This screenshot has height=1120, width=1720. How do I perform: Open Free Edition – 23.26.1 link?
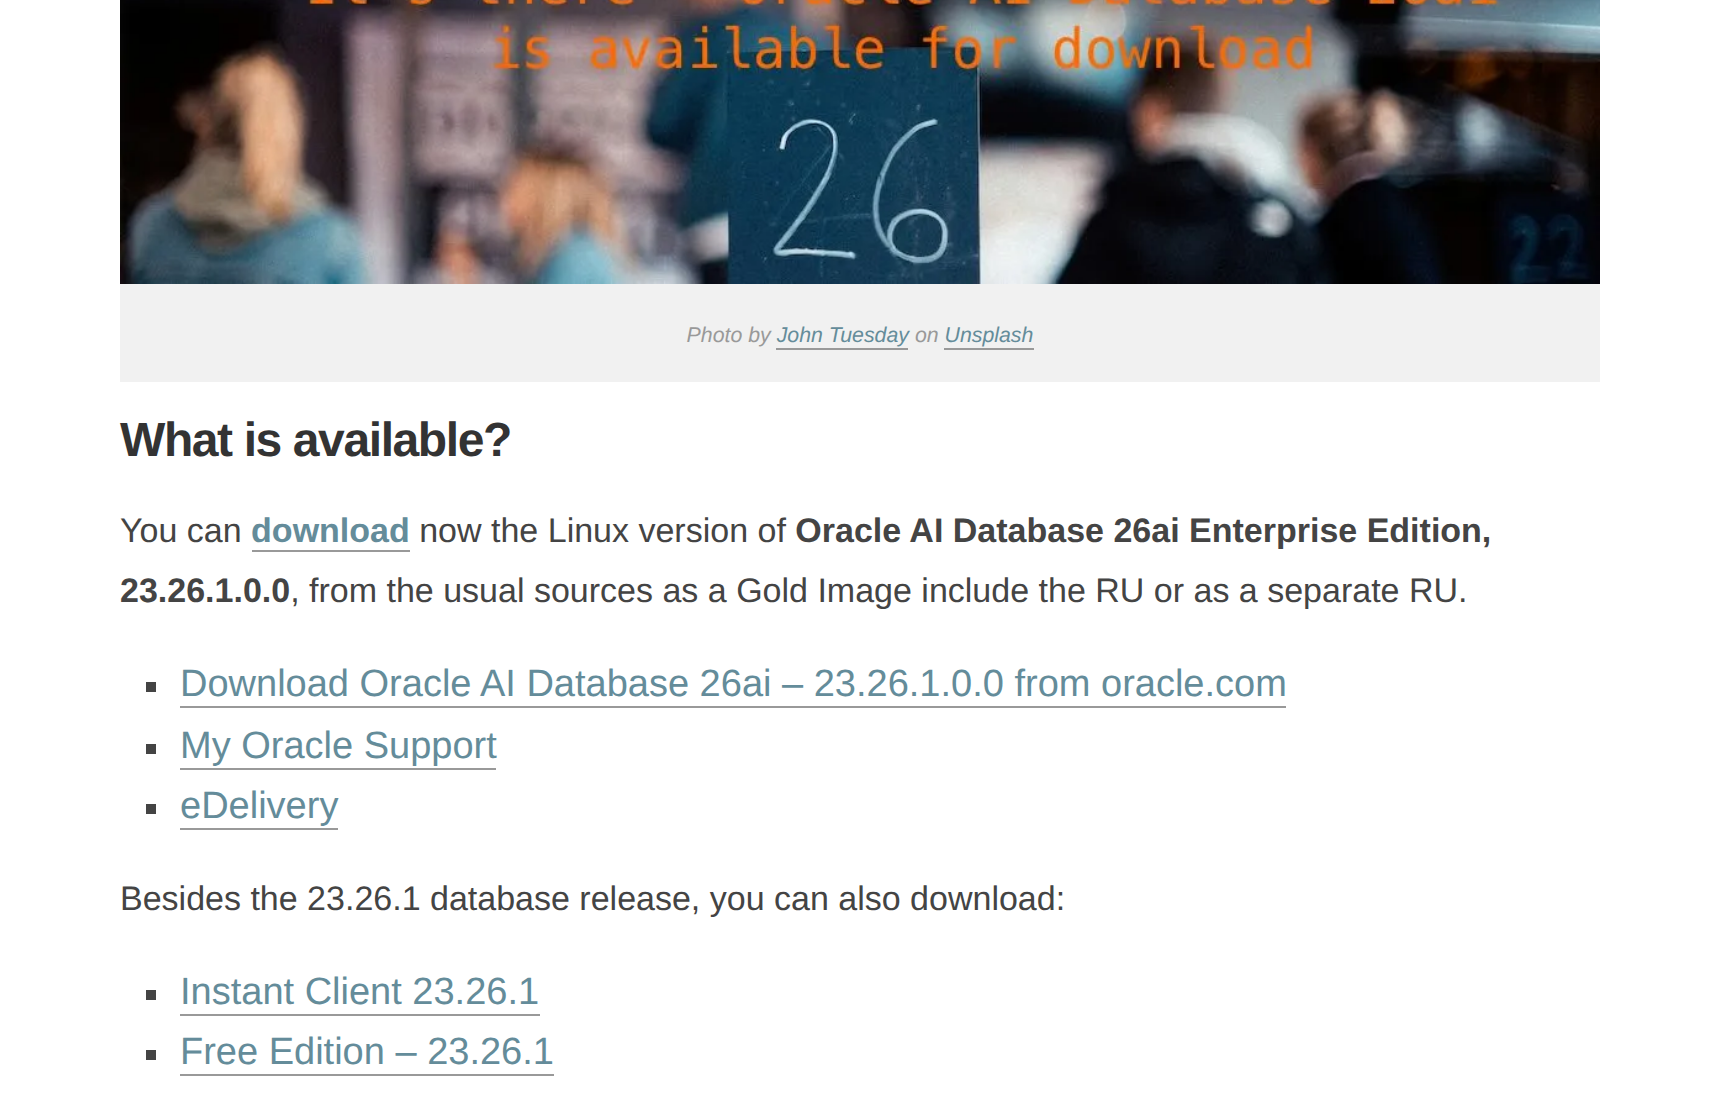[x=367, y=1052]
